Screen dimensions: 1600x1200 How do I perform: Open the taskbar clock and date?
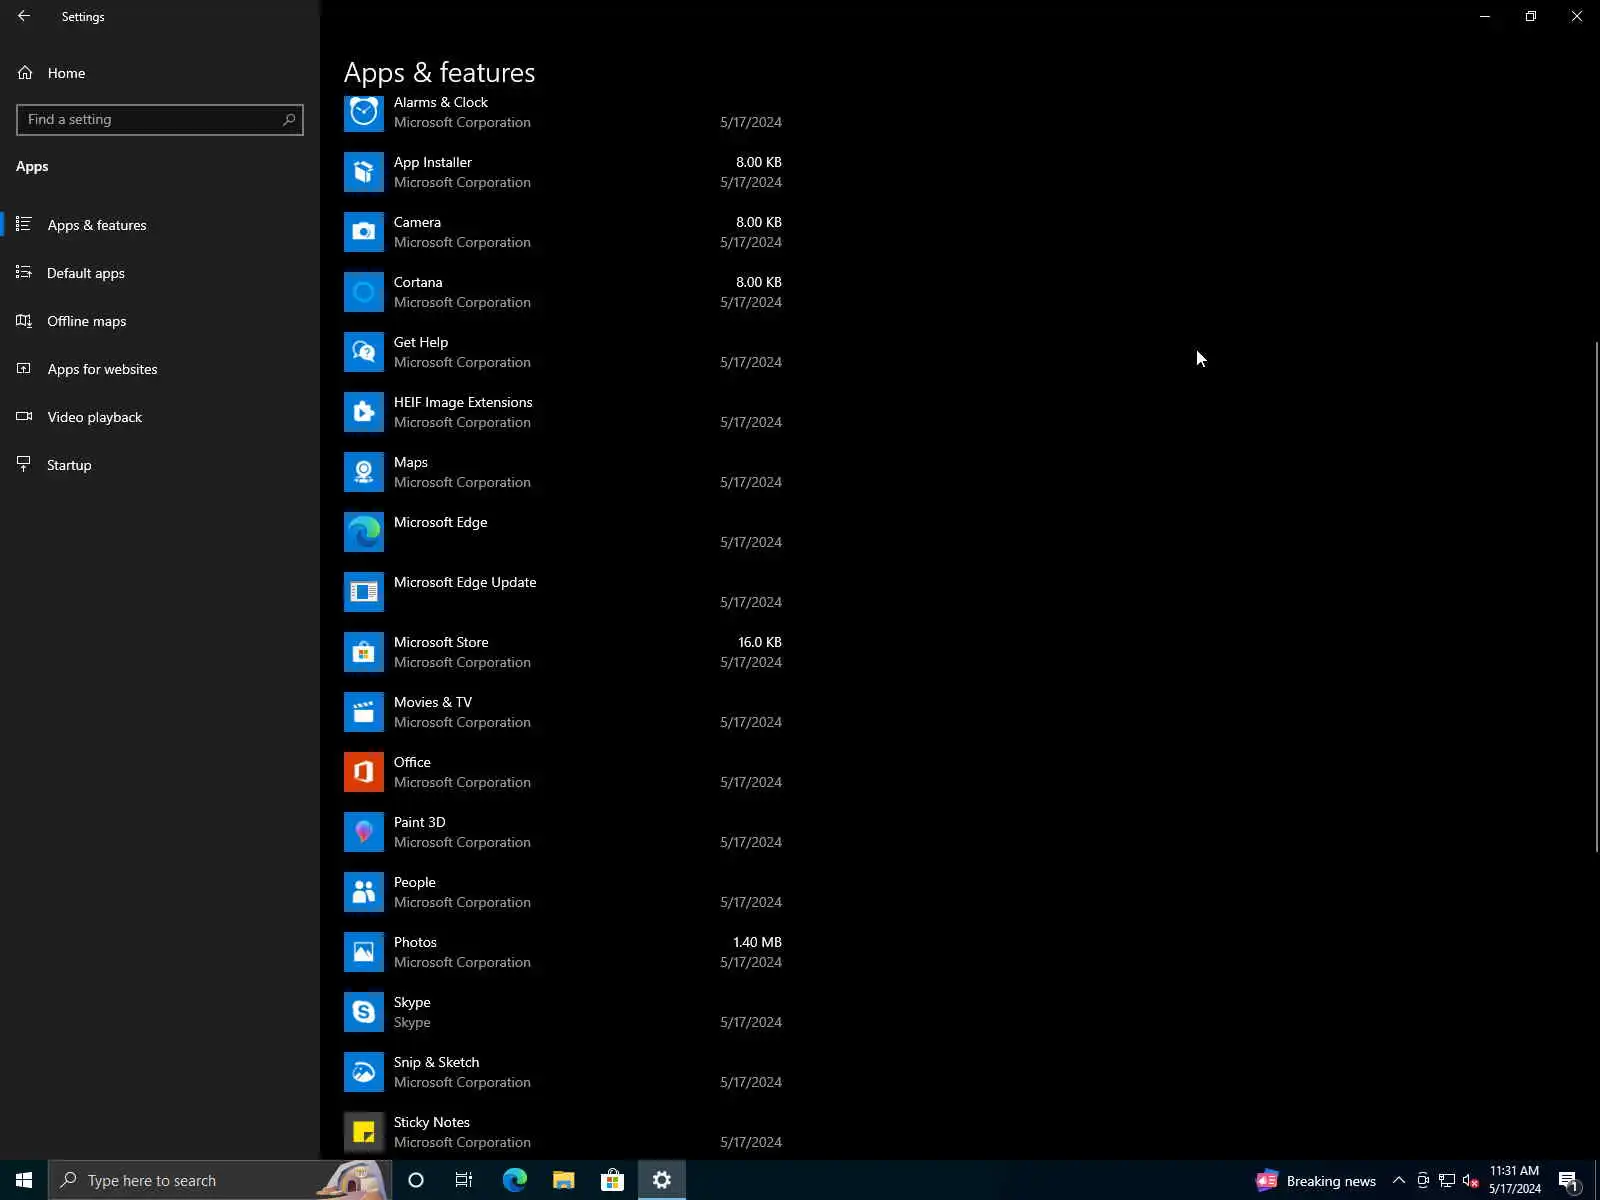pyautogui.click(x=1515, y=1180)
